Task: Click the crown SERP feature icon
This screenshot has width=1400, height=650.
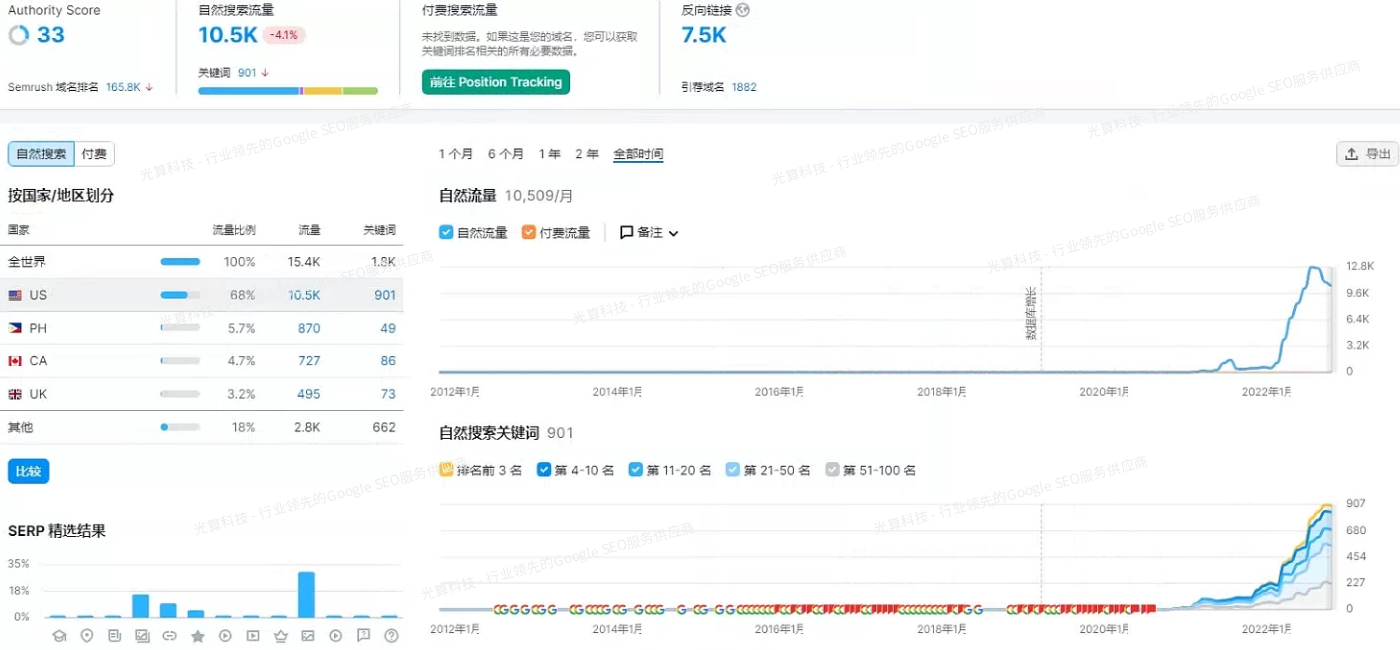Action: pyautogui.click(x=280, y=636)
